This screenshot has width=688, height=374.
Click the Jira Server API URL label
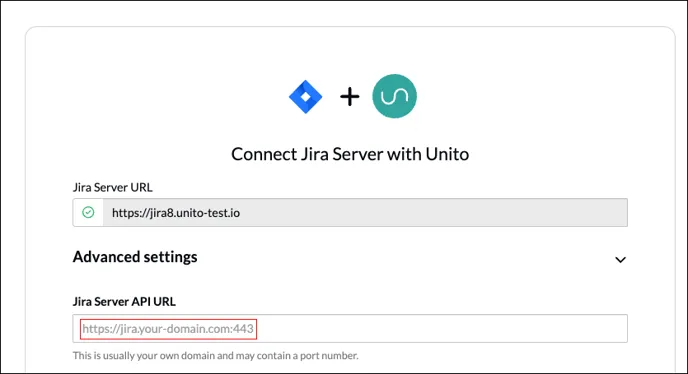124,302
